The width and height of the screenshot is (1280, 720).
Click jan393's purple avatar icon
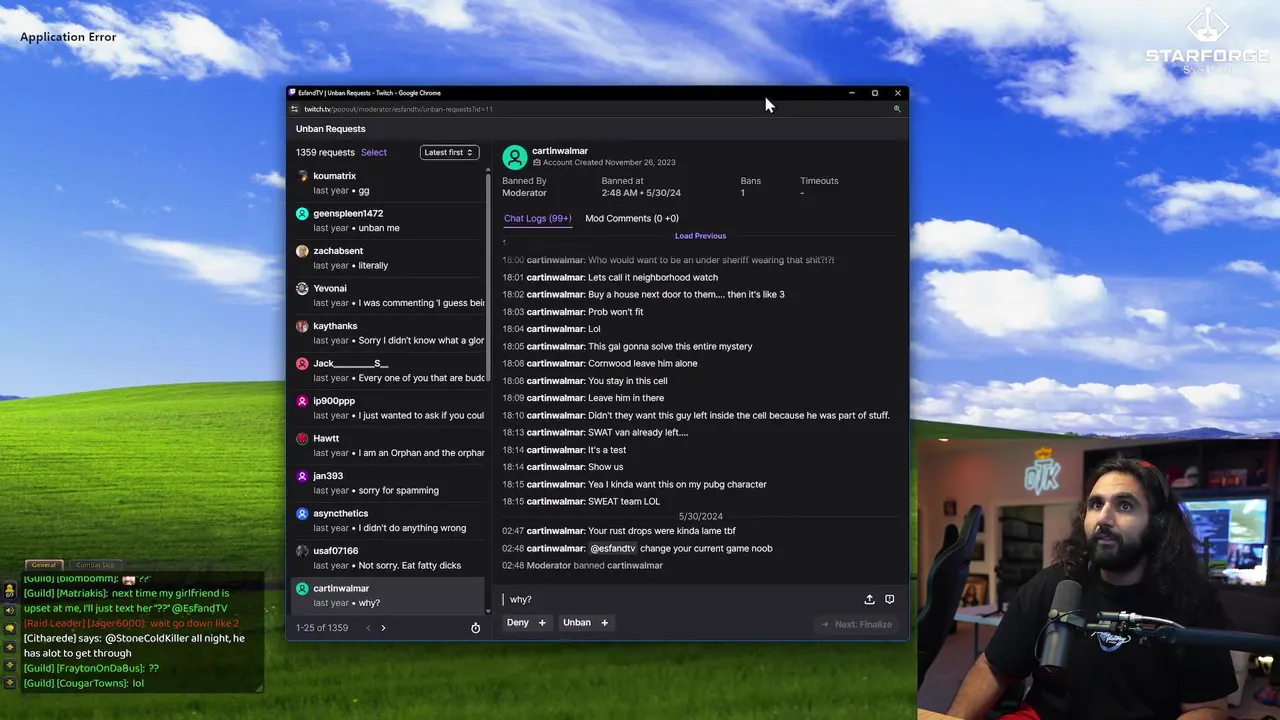[302, 476]
